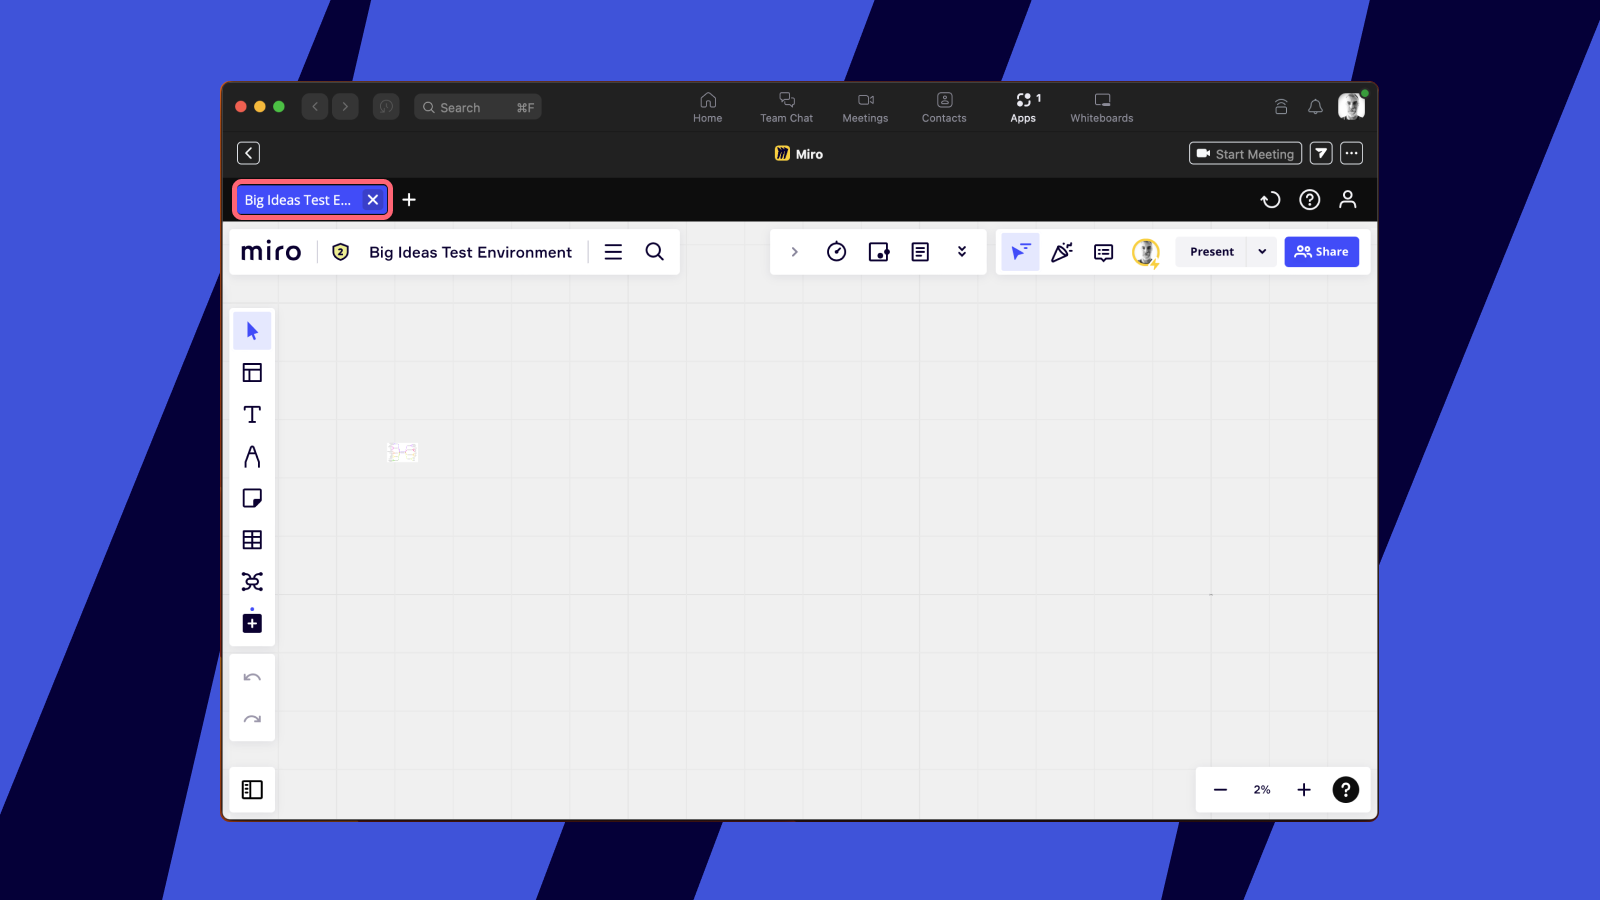
Task: Expand more collaboration tools chevron
Action: [962, 252]
